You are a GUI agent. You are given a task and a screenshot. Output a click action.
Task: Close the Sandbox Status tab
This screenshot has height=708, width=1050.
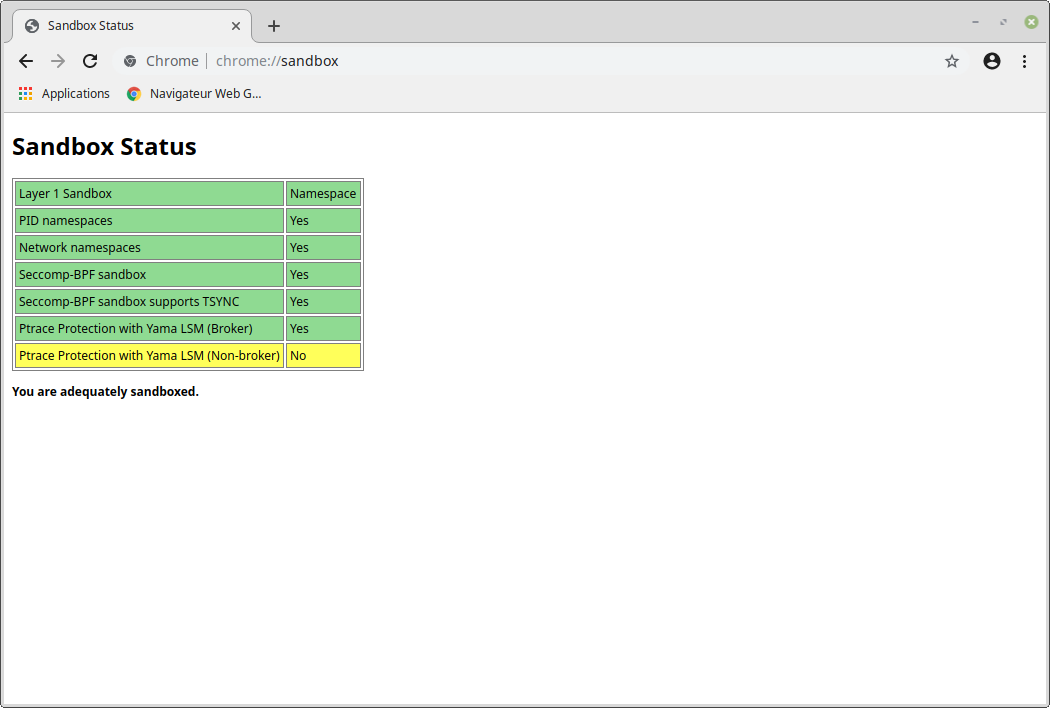[236, 26]
